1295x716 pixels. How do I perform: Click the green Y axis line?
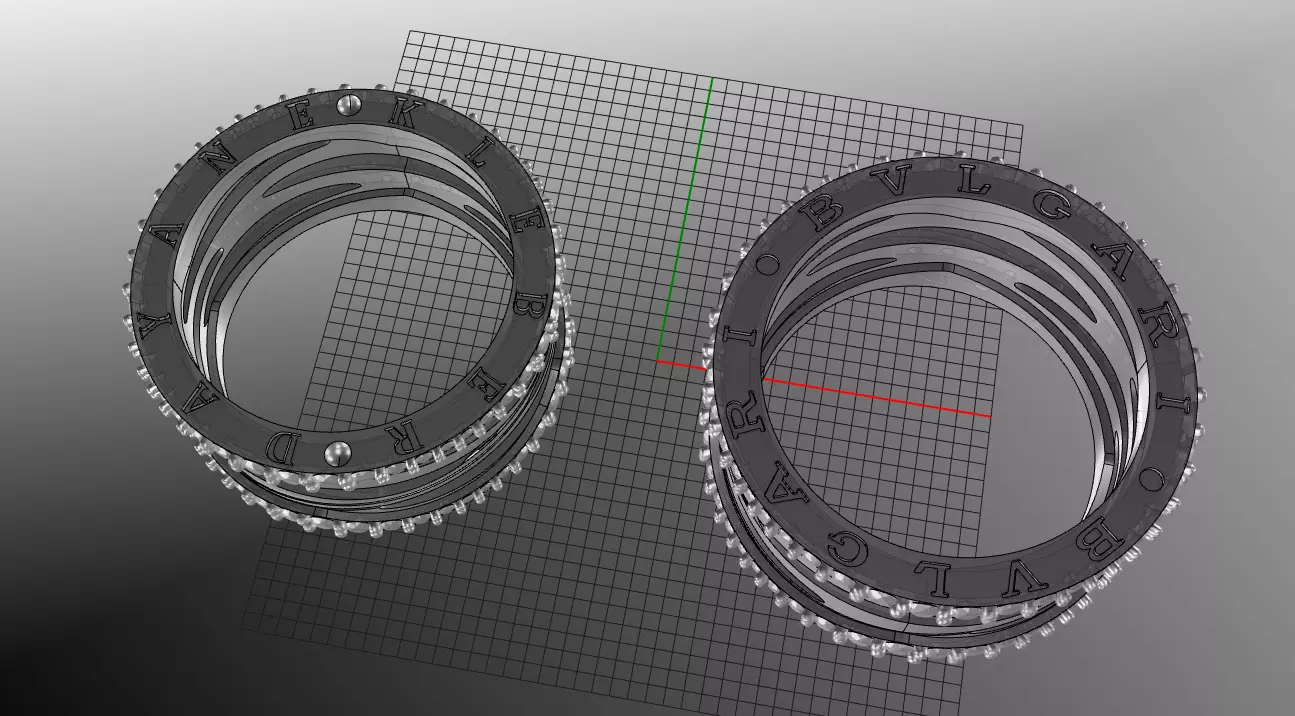coord(685,218)
